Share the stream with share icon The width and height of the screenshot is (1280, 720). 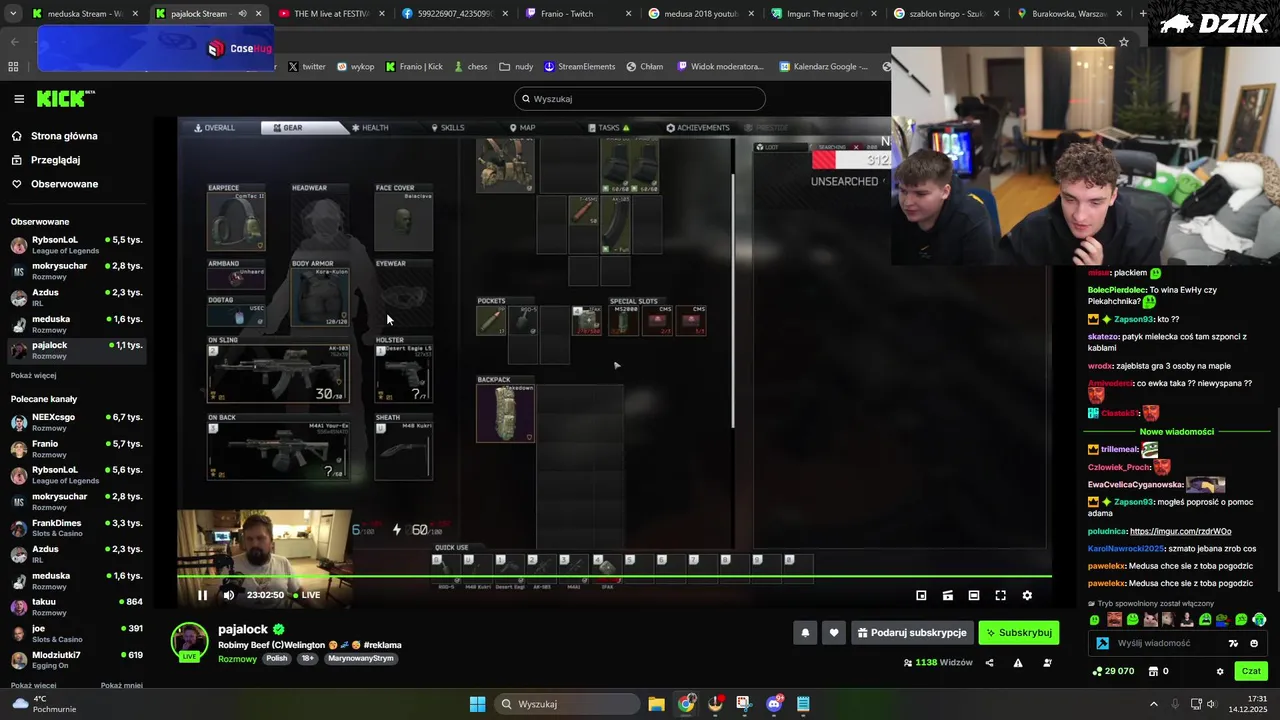(x=989, y=662)
